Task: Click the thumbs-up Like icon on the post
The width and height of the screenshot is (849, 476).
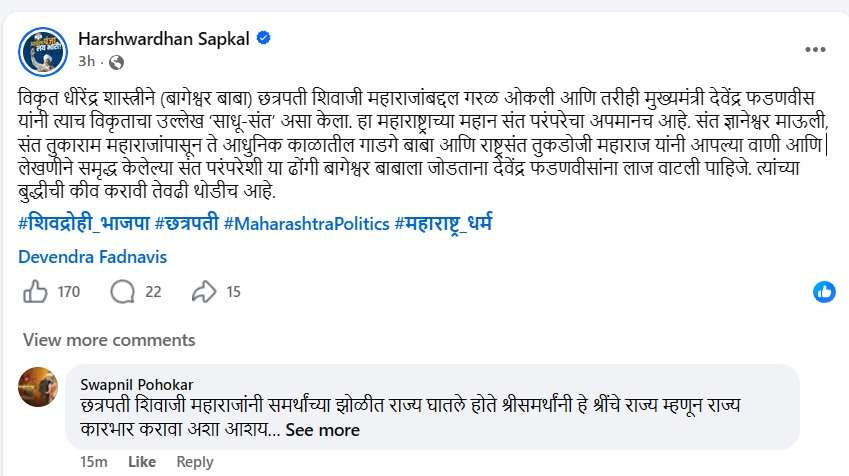Action: [35, 292]
